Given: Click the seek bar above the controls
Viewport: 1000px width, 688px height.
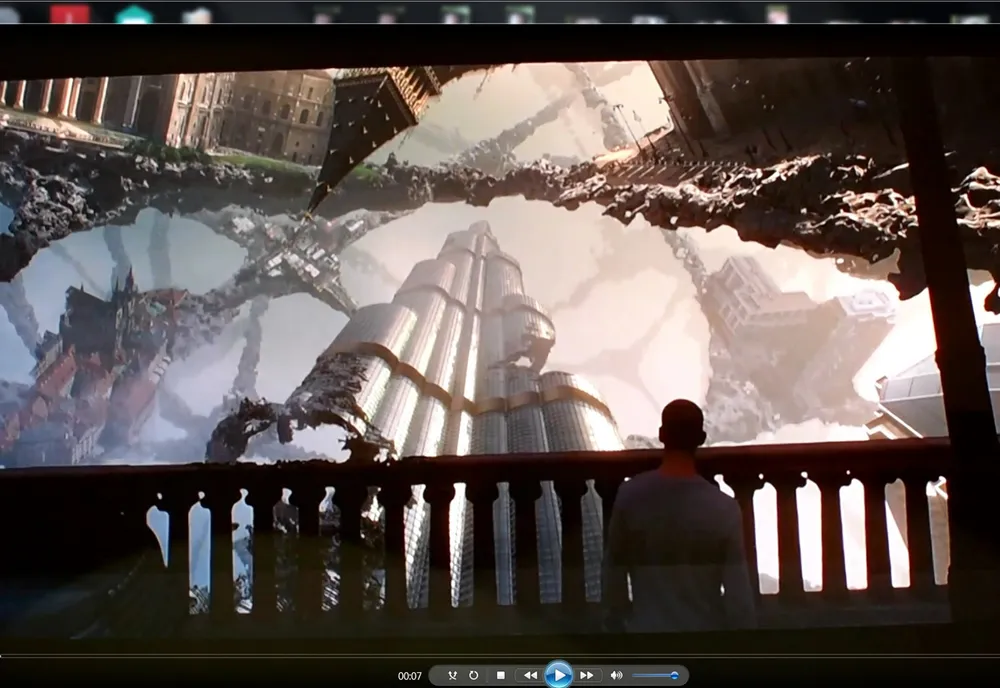Looking at the screenshot, I should click(x=500, y=655).
